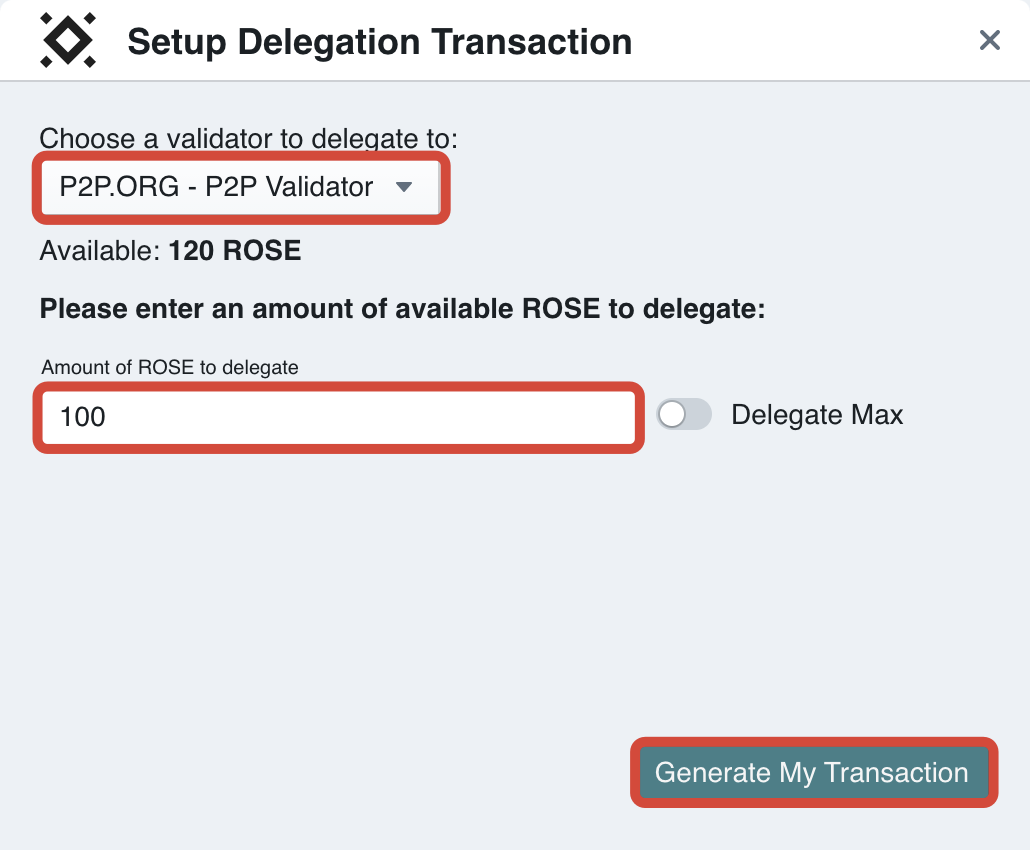Click the Delegate Max label text
This screenshot has height=850, width=1030.
817,415
